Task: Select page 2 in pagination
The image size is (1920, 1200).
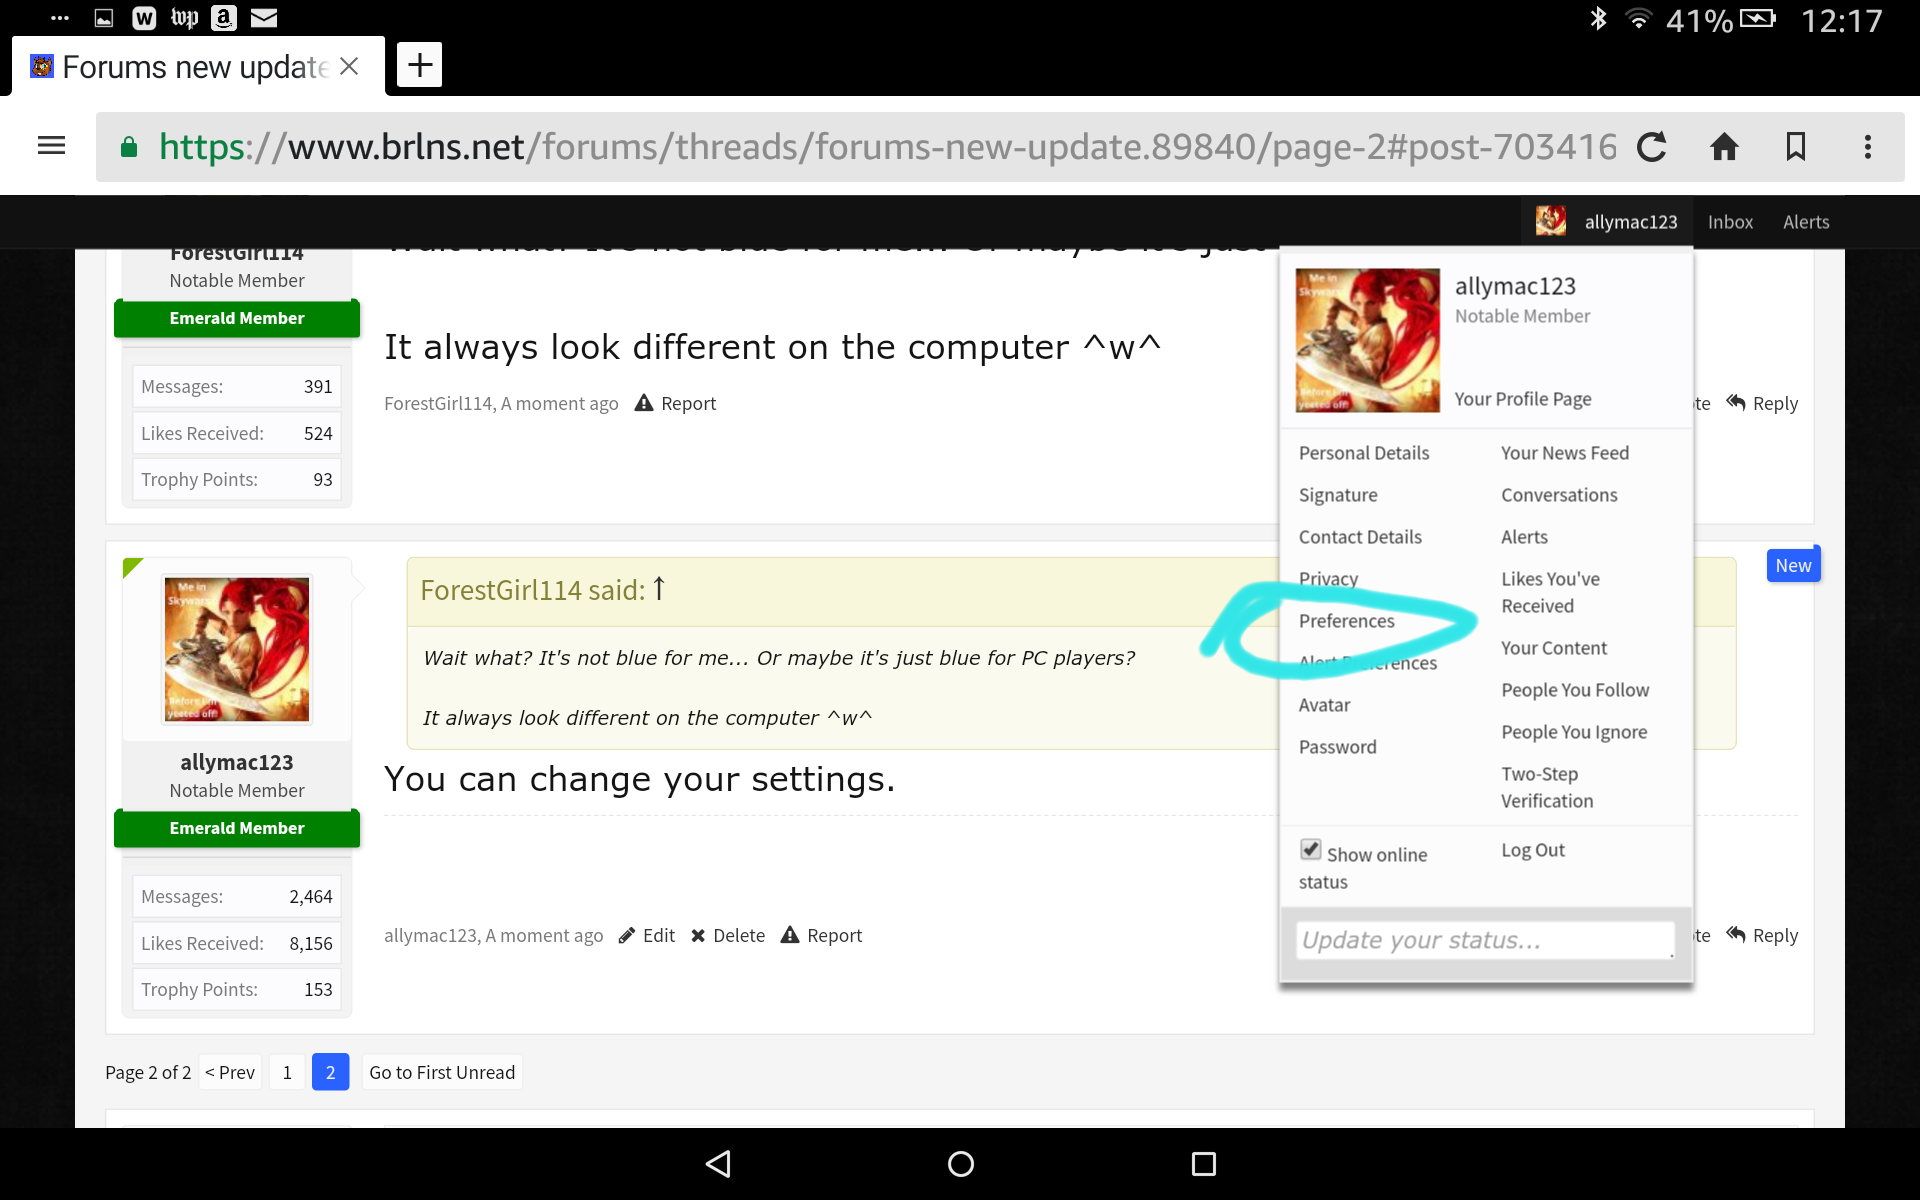Action: point(330,1072)
